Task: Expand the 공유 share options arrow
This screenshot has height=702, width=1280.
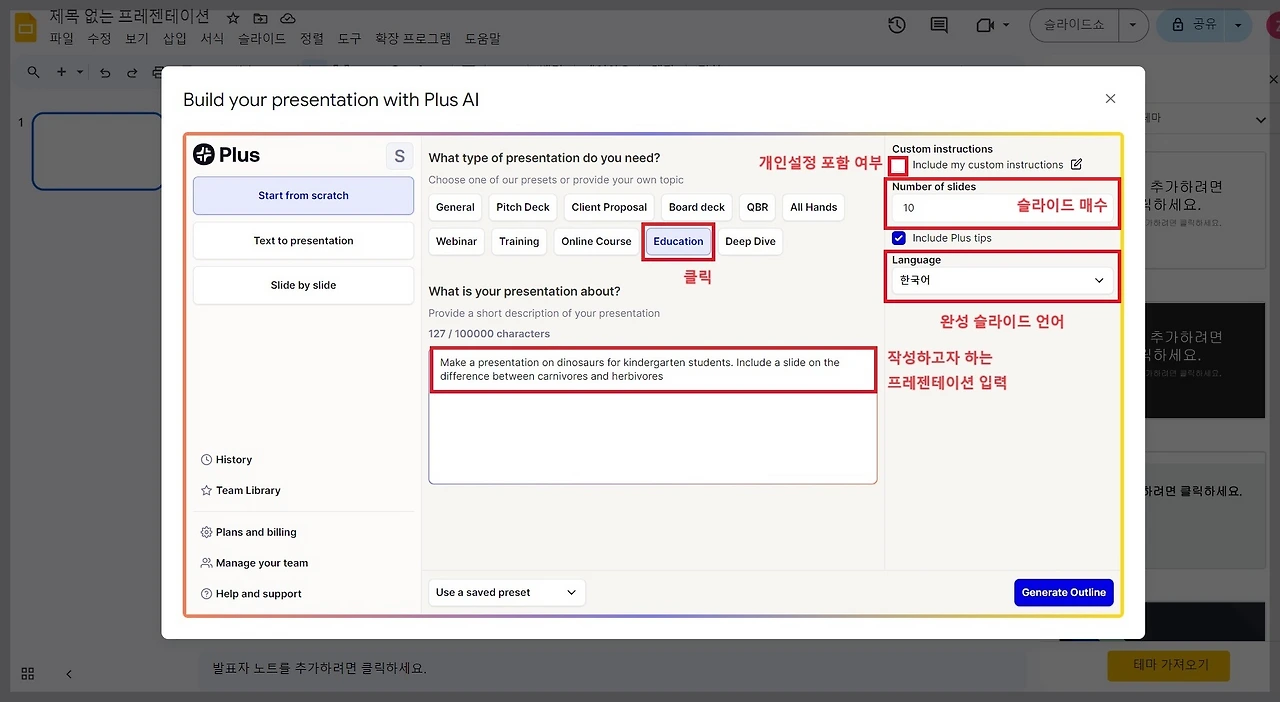Action: (x=1240, y=25)
